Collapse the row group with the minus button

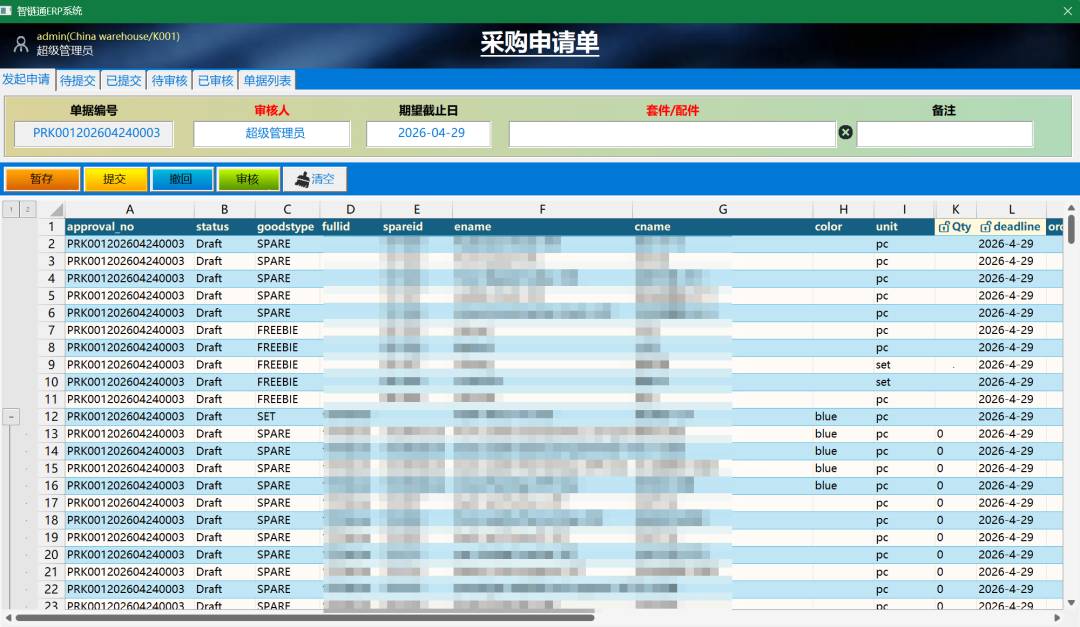[x=11, y=416]
